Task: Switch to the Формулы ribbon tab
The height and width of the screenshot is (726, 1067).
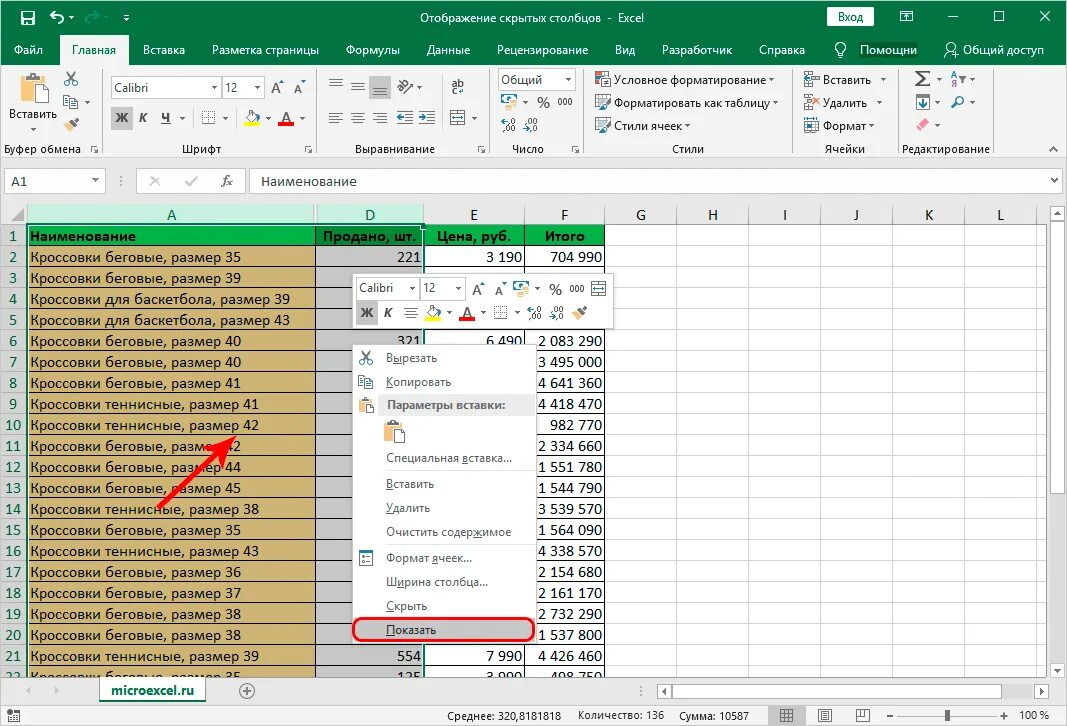Action: point(372,50)
